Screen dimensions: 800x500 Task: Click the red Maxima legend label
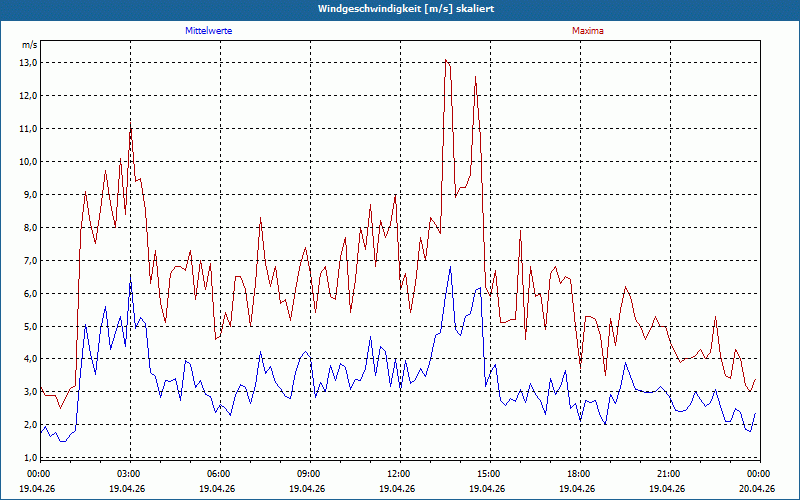(587, 31)
